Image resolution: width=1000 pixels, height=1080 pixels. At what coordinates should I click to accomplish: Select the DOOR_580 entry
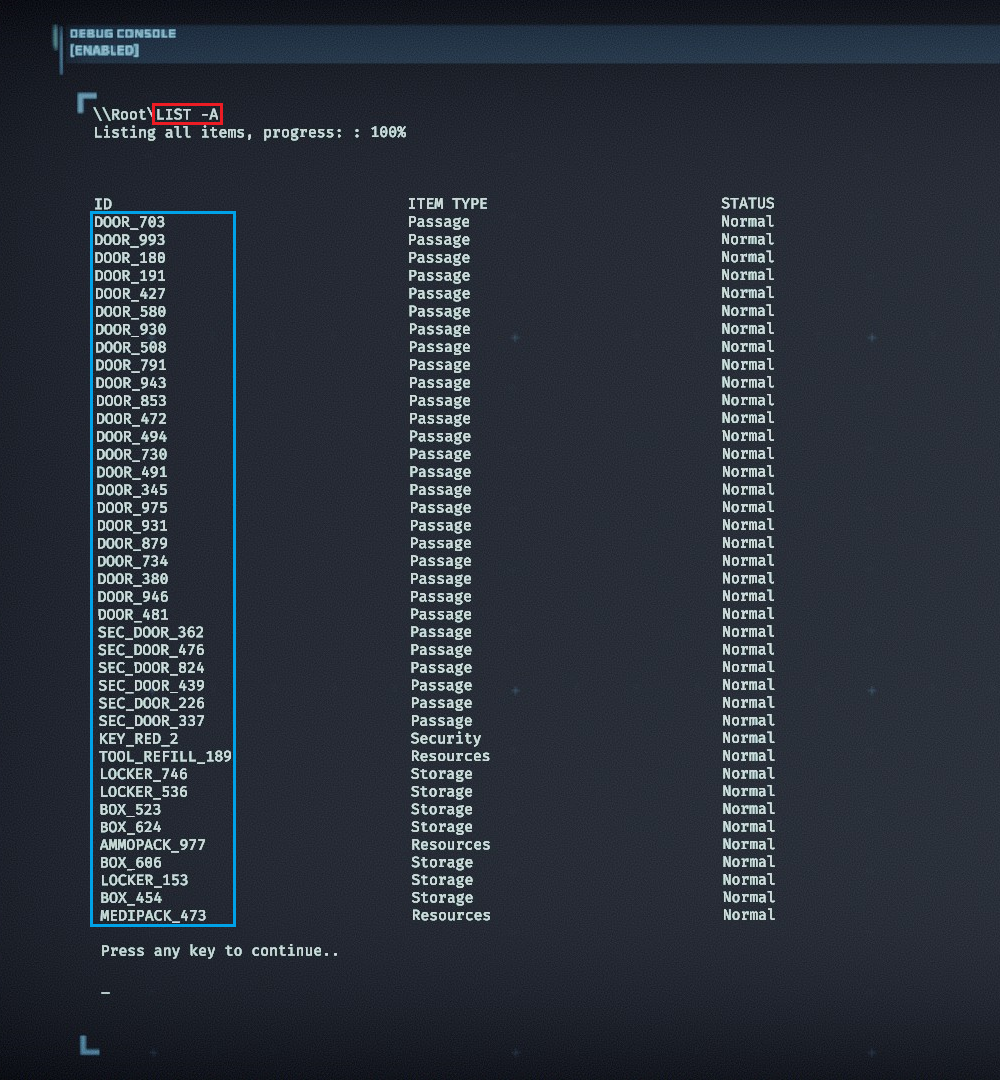(130, 311)
